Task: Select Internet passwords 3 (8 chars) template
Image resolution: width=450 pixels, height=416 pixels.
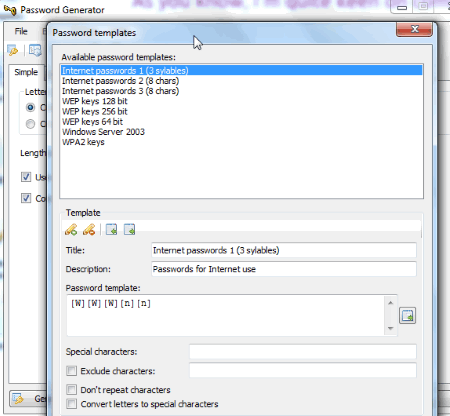Action: pos(241,91)
